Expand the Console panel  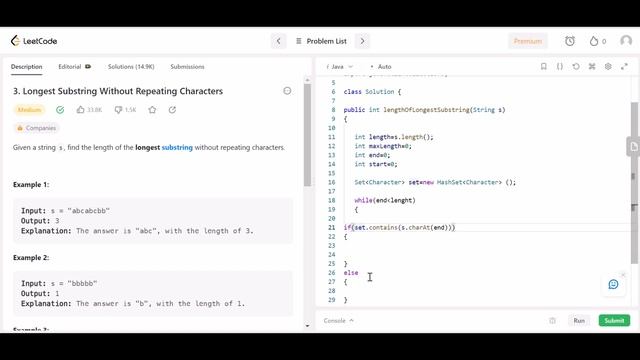click(x=338, y=320)
